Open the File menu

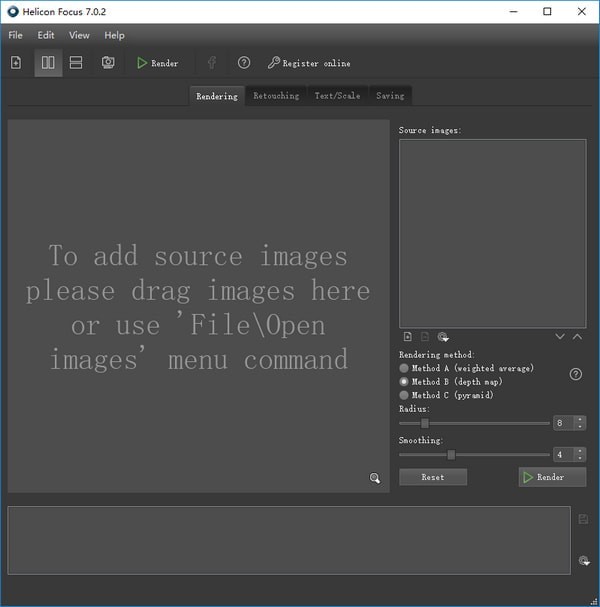[x=15, y=35]
